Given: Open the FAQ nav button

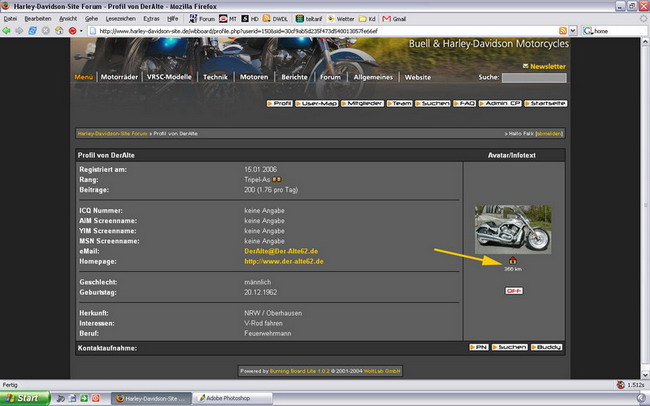Looking at the screenshot, I should click(467, 103).
